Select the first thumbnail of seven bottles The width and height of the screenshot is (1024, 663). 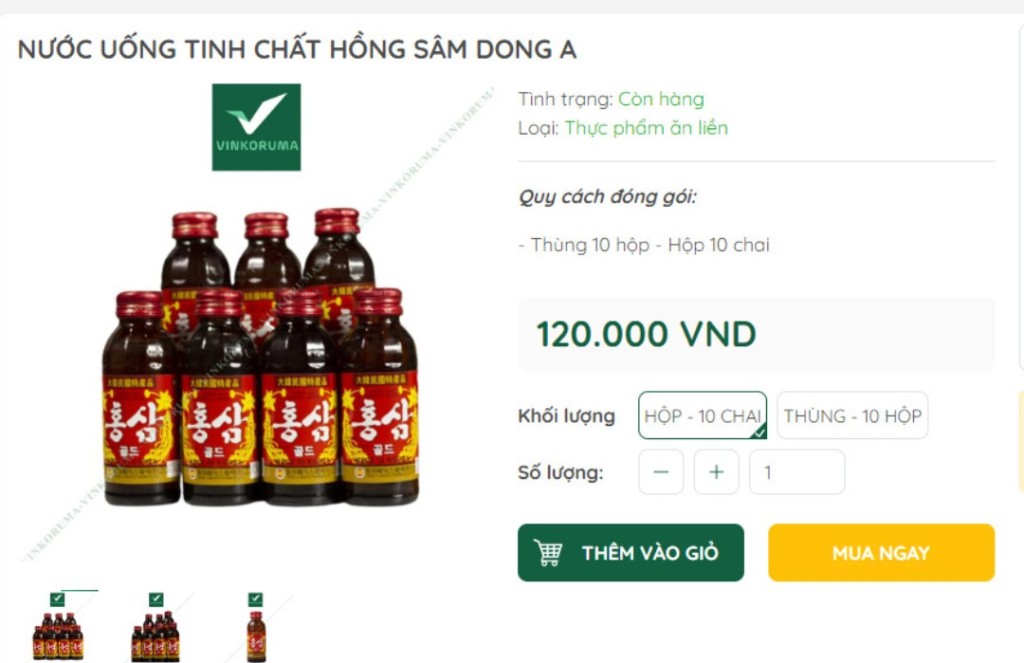[x=58, y=627]
